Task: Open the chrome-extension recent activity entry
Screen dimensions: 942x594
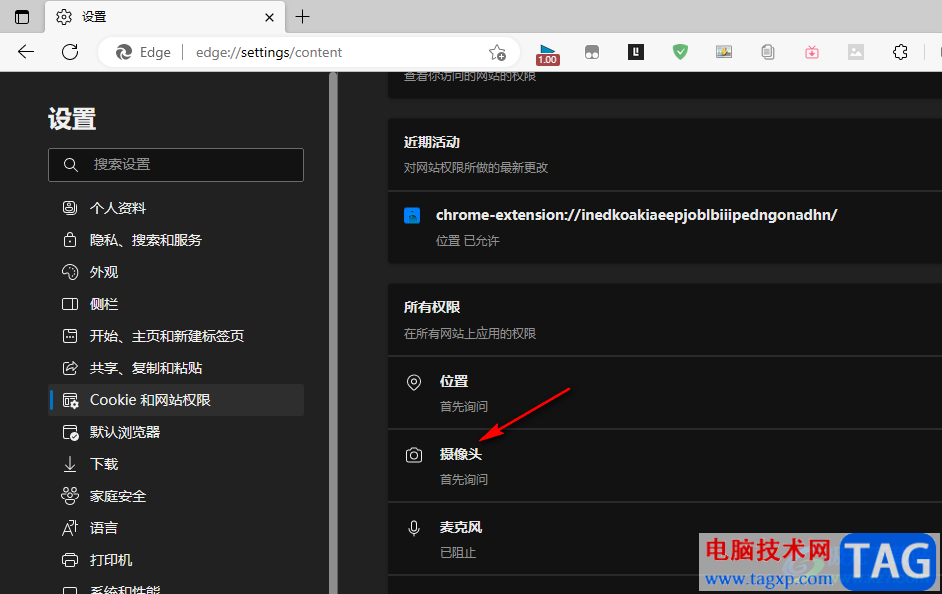Action: [x=665, y=228]
